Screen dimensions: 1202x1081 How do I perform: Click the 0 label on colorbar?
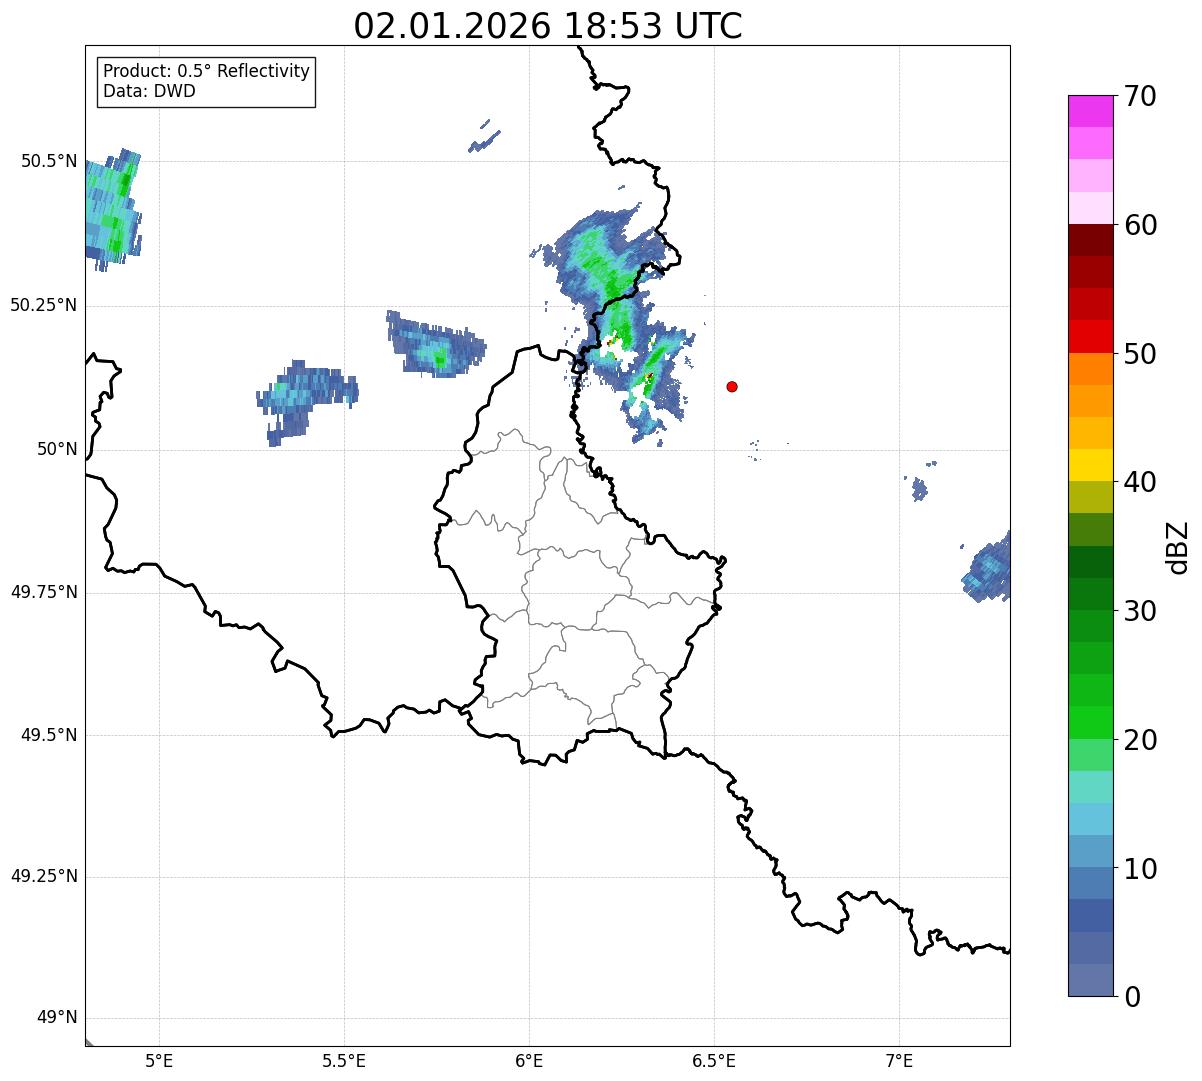pos(1132,997)
